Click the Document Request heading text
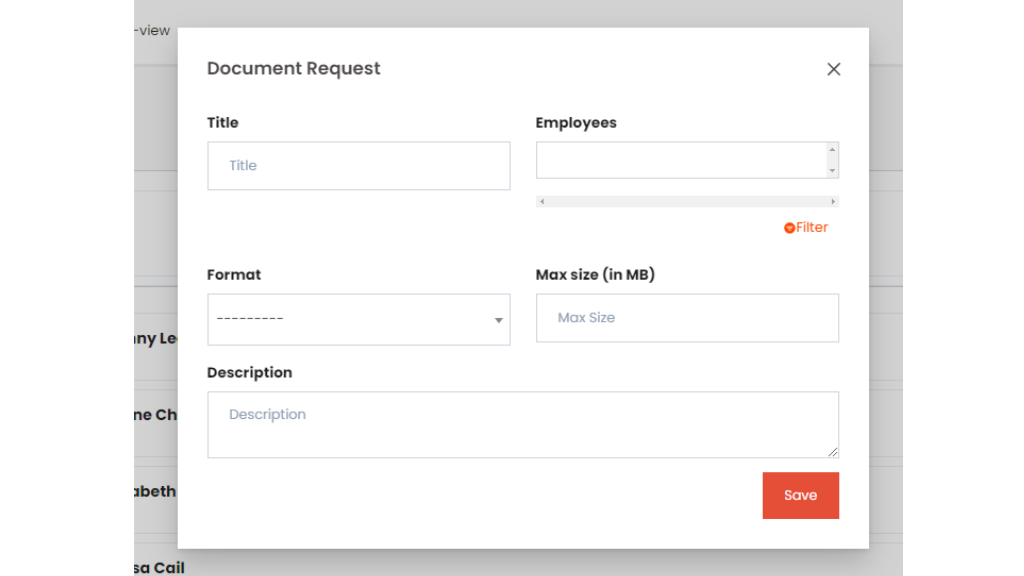The height and width of the screenshot is (576, 1024). click(293, 69)
